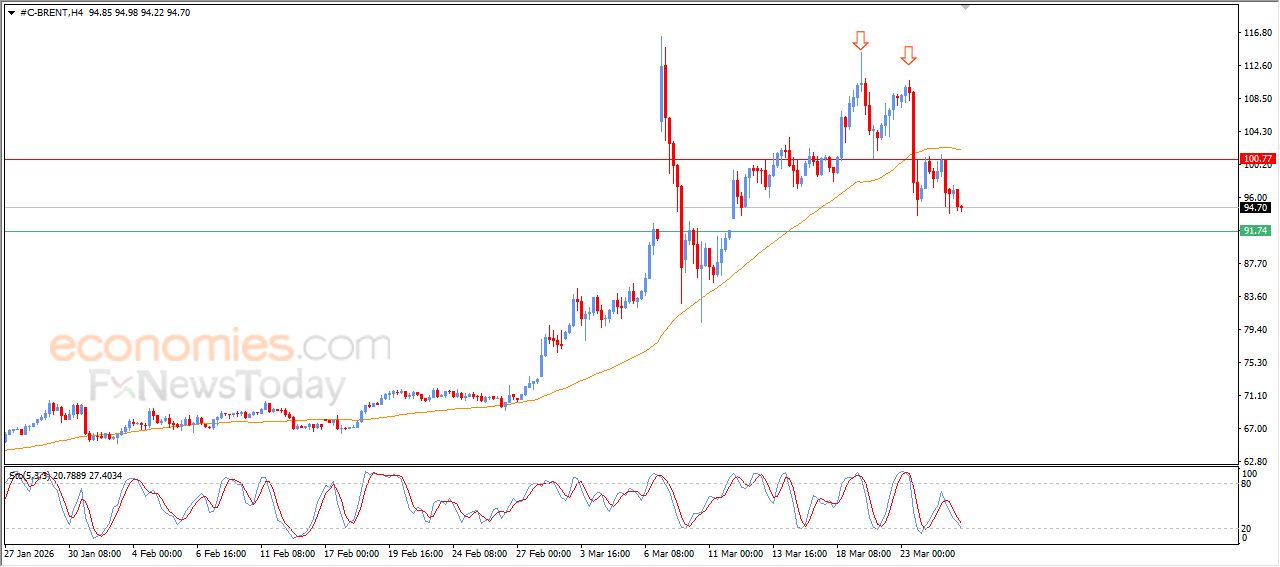Select the red 100.77 price level tag
Screen dimensions: 1280x567
[1257, 159]
